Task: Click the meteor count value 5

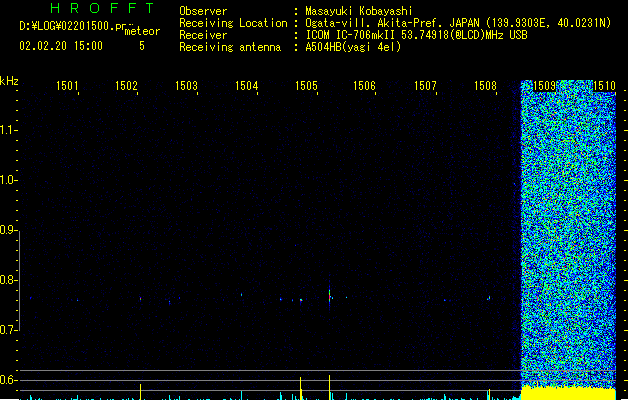Action: point(142,46)
